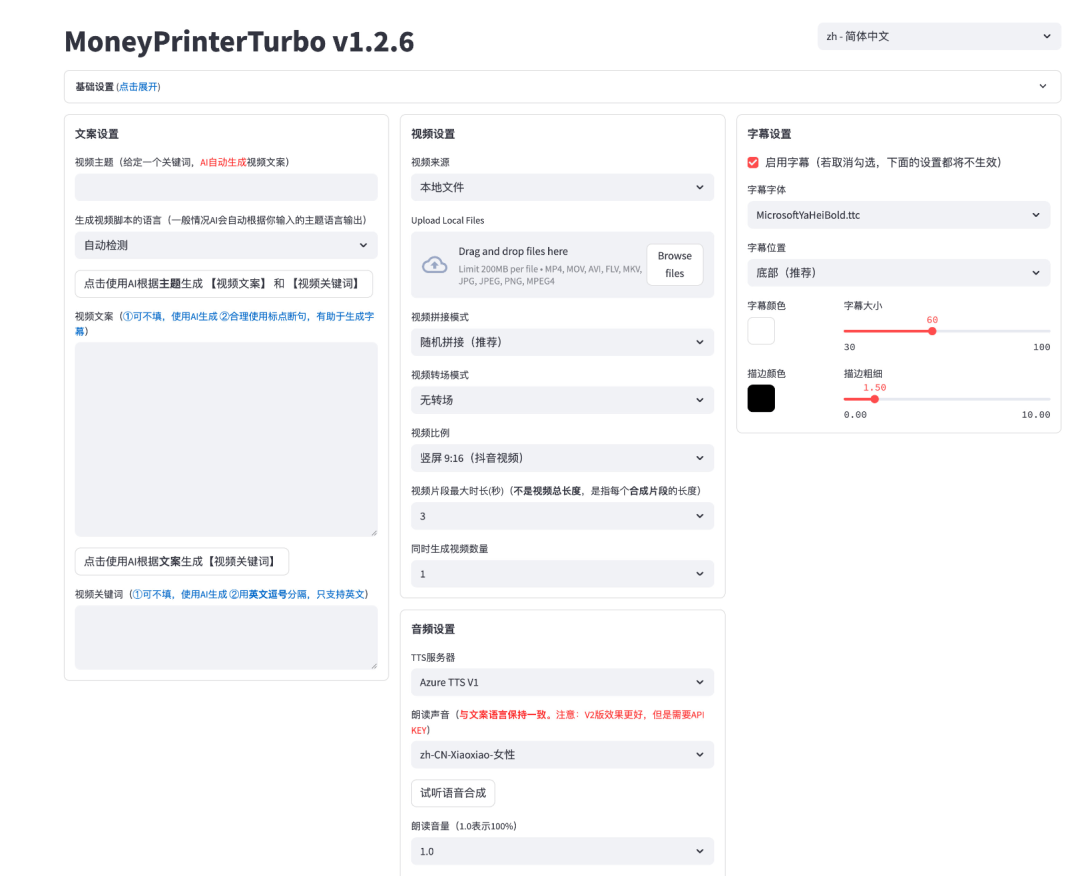
Task: Click the button generating 视频关键词 from 文案
Action: pos(182,561)
